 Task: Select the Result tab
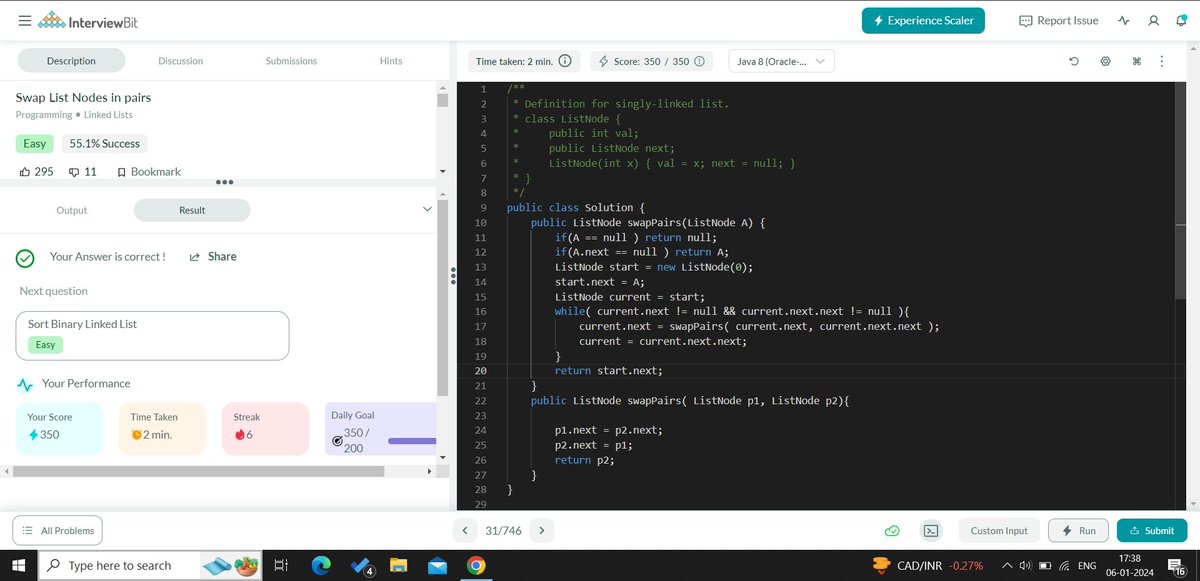192,210
